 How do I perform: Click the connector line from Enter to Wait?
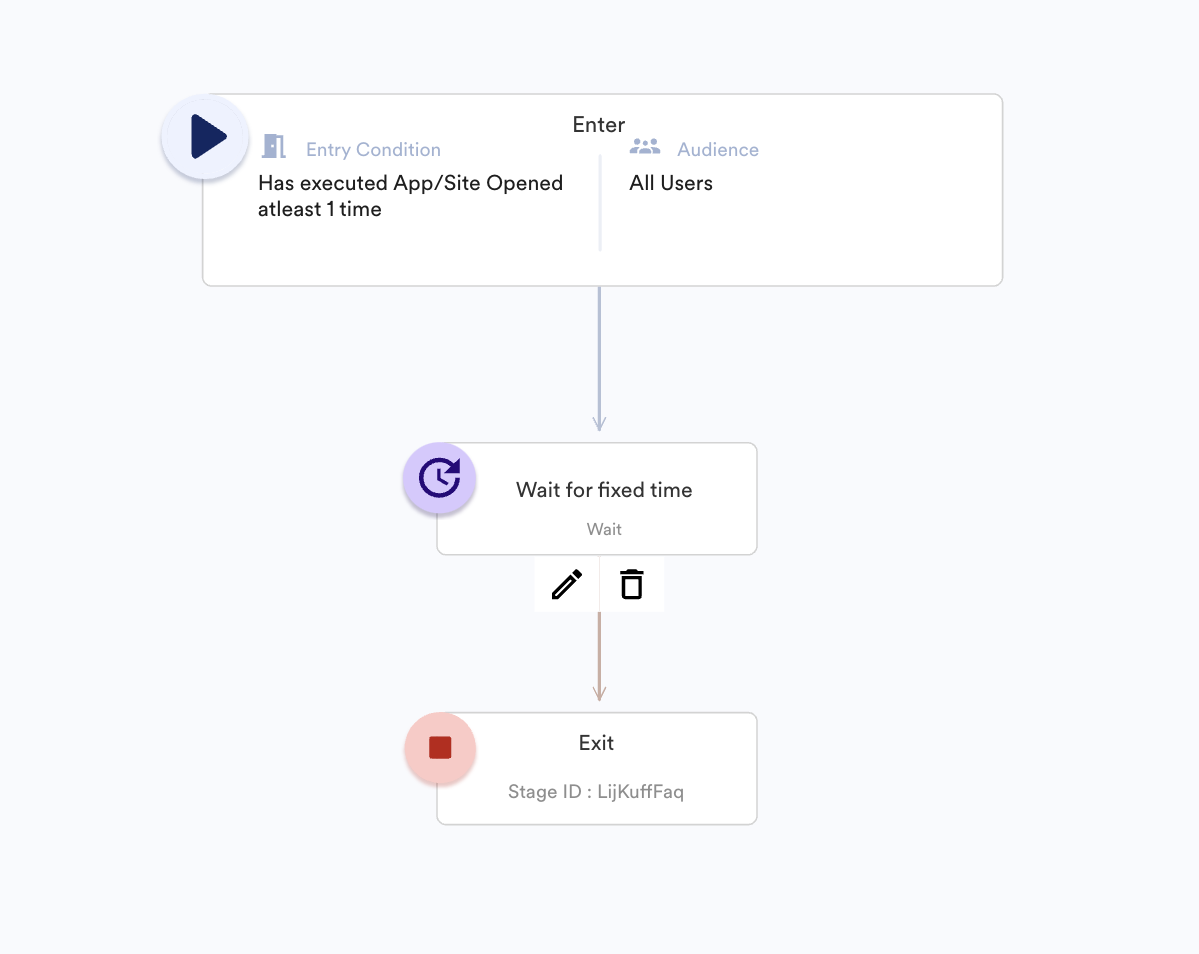pos(599,350)
